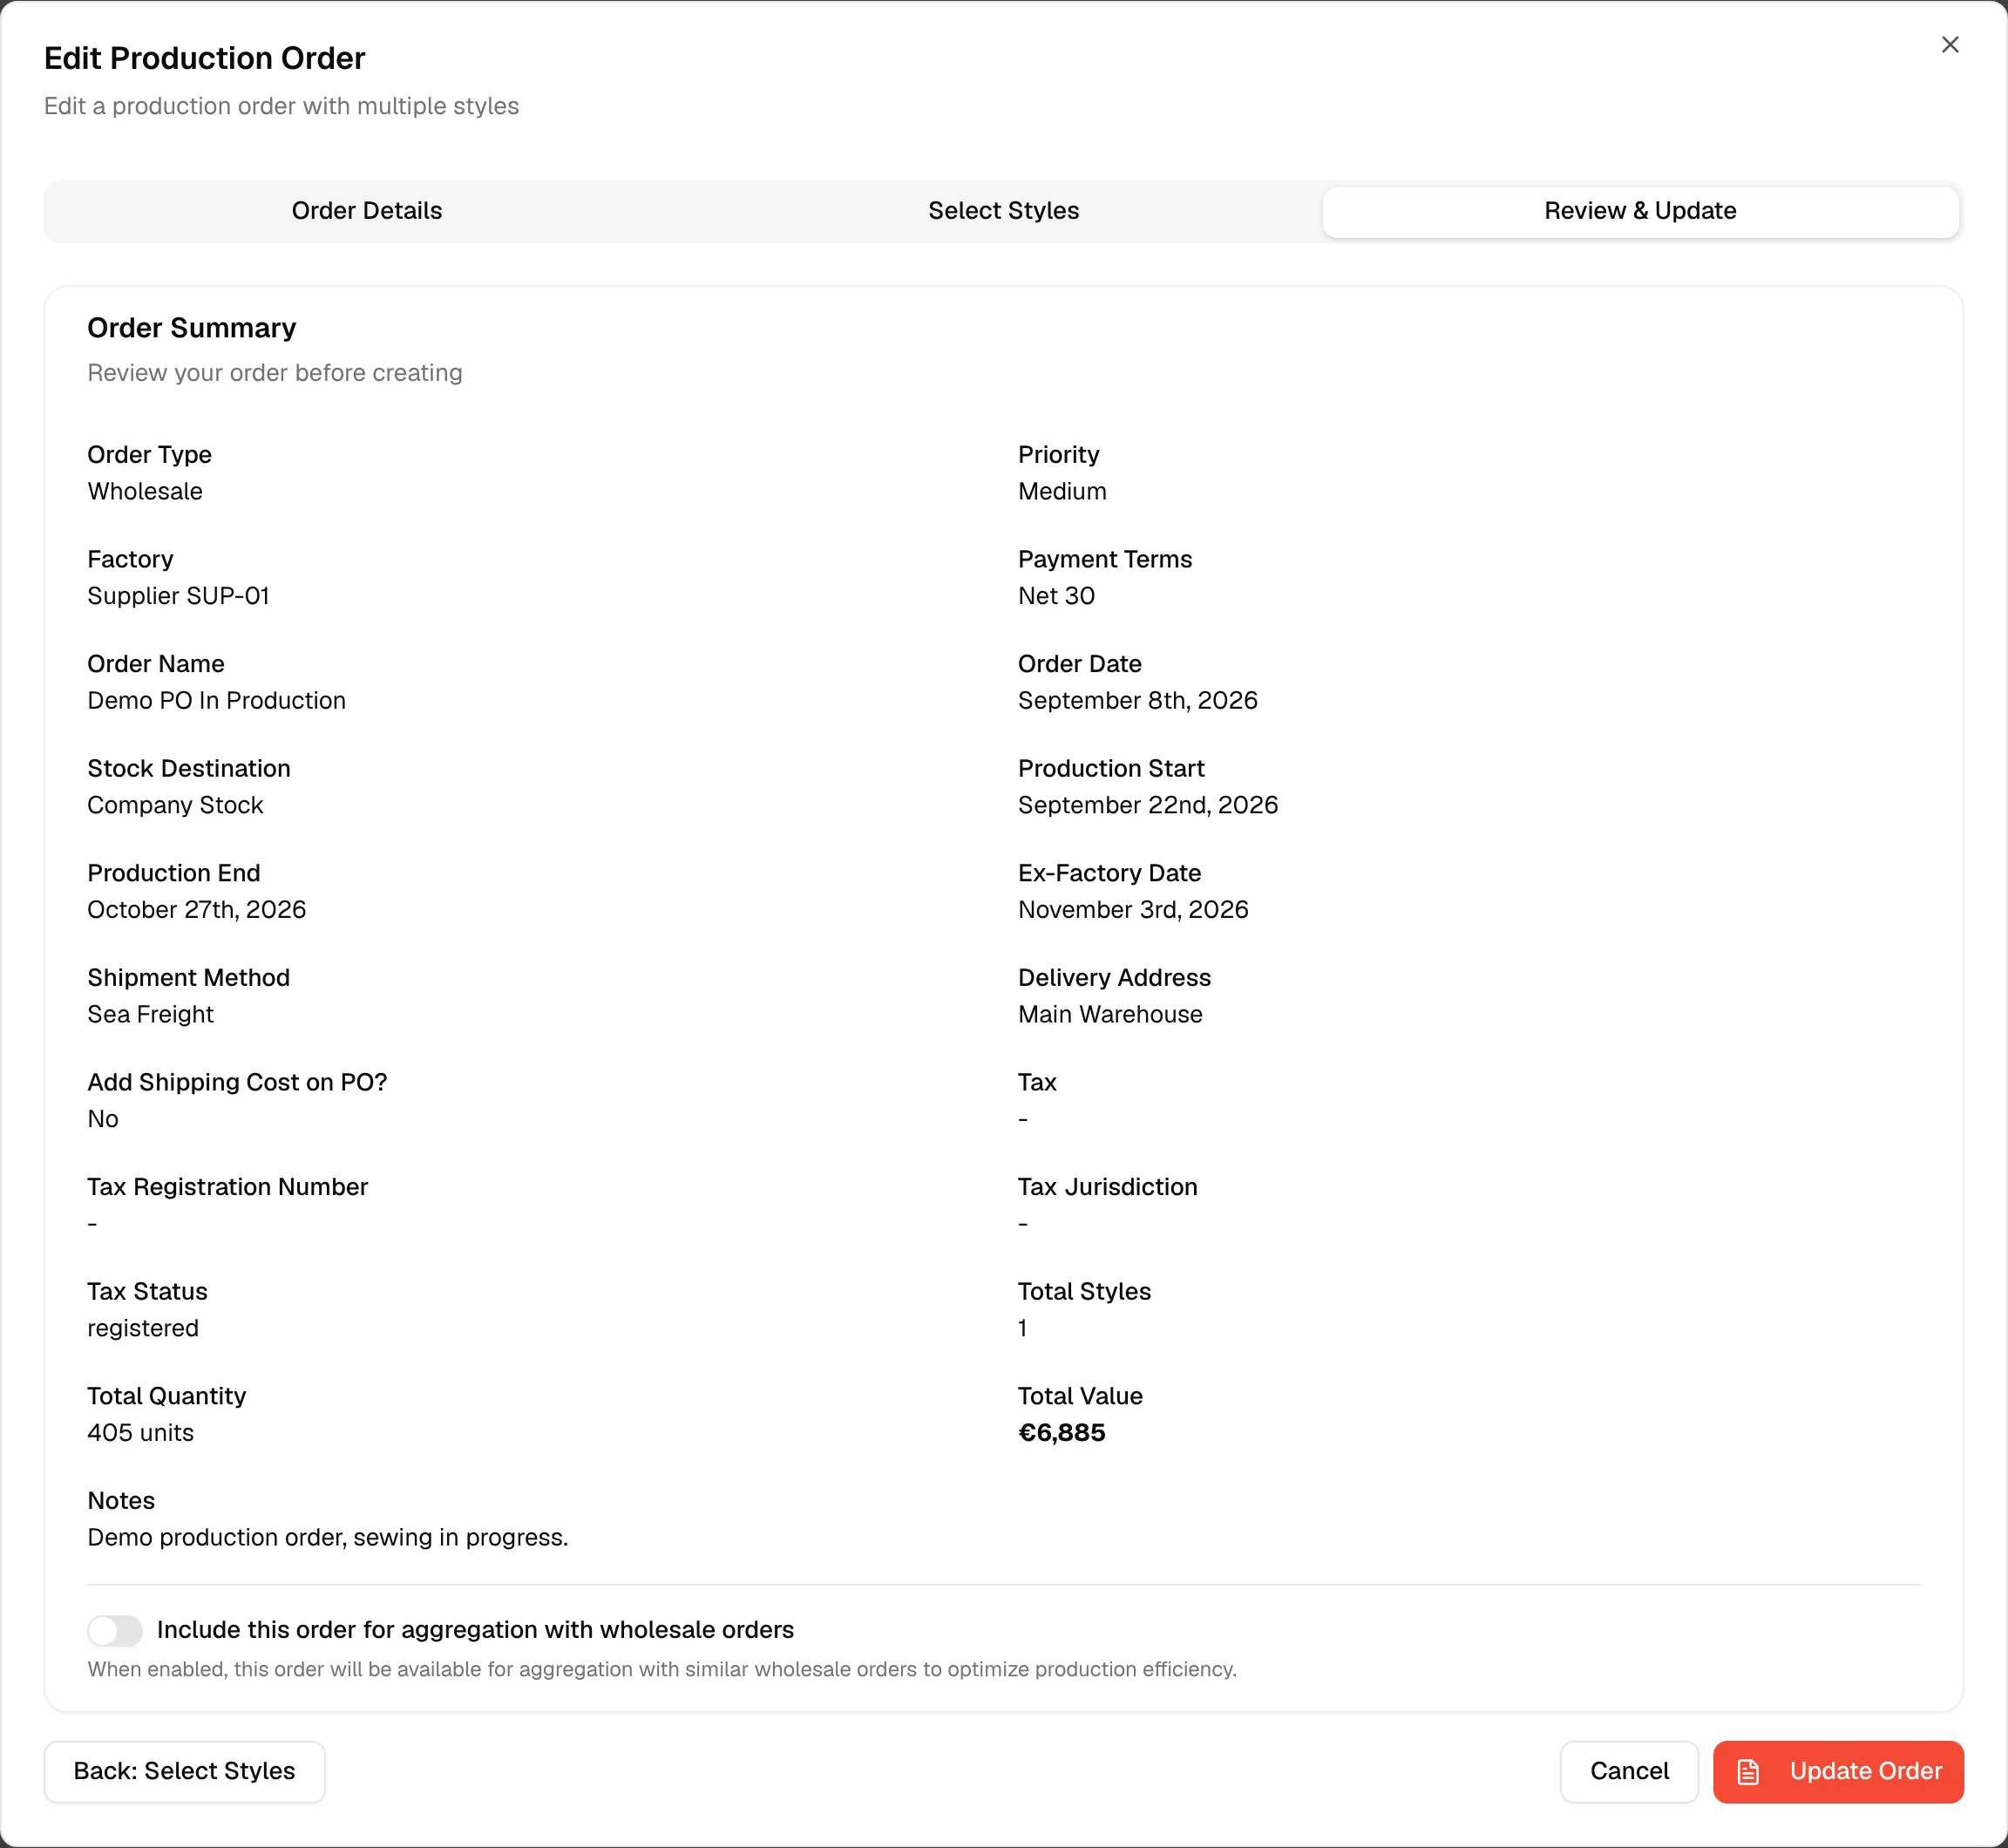Click the Update Order button label
2008x1848 pixels.
click(1865, 1771)
